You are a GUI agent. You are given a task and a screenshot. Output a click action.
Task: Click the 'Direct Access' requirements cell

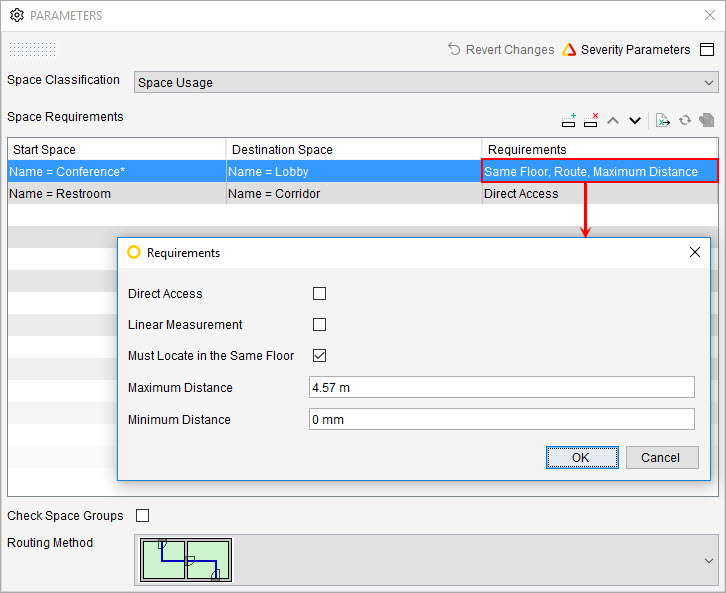click(x=600, y=194)
